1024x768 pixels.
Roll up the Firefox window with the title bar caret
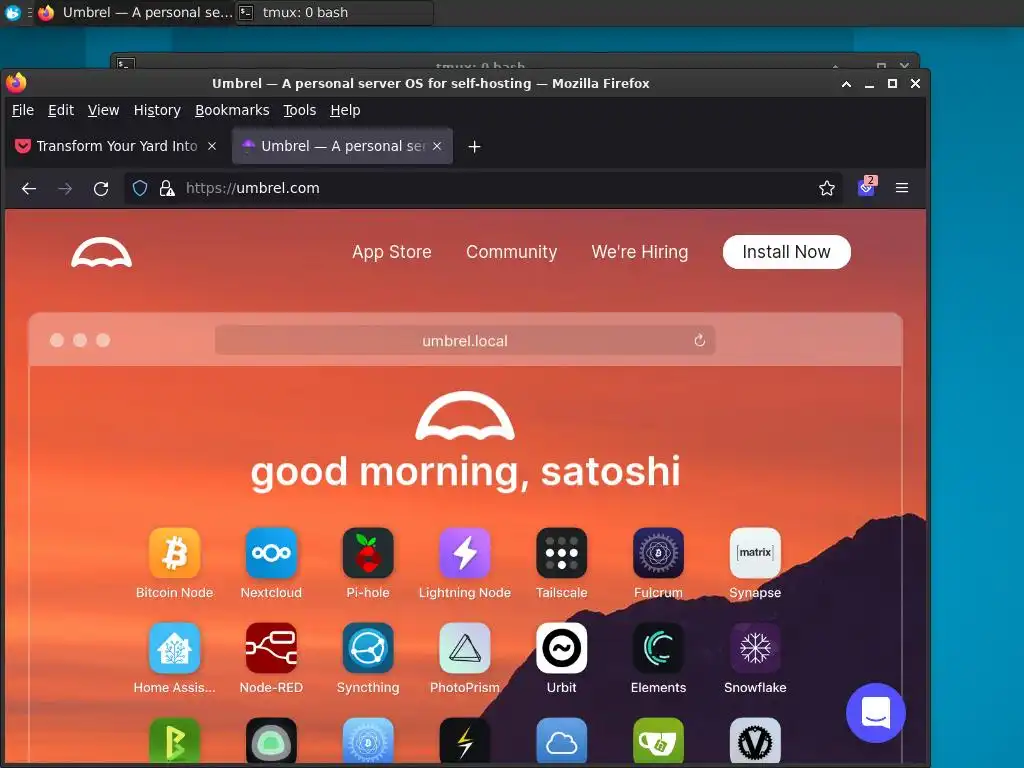point(846,84)
